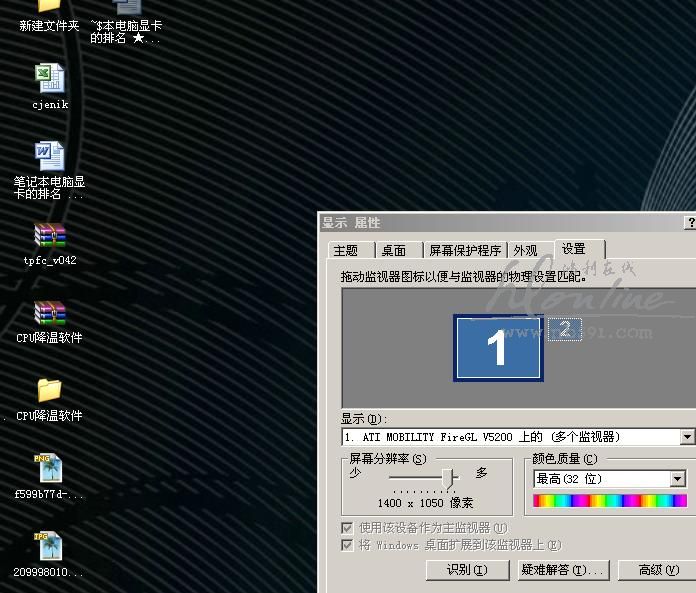This screenshot has height=593, width=696.
Task: Select monitor 1 in display preview
Action: pyautogui.click(x=498, y=348)
